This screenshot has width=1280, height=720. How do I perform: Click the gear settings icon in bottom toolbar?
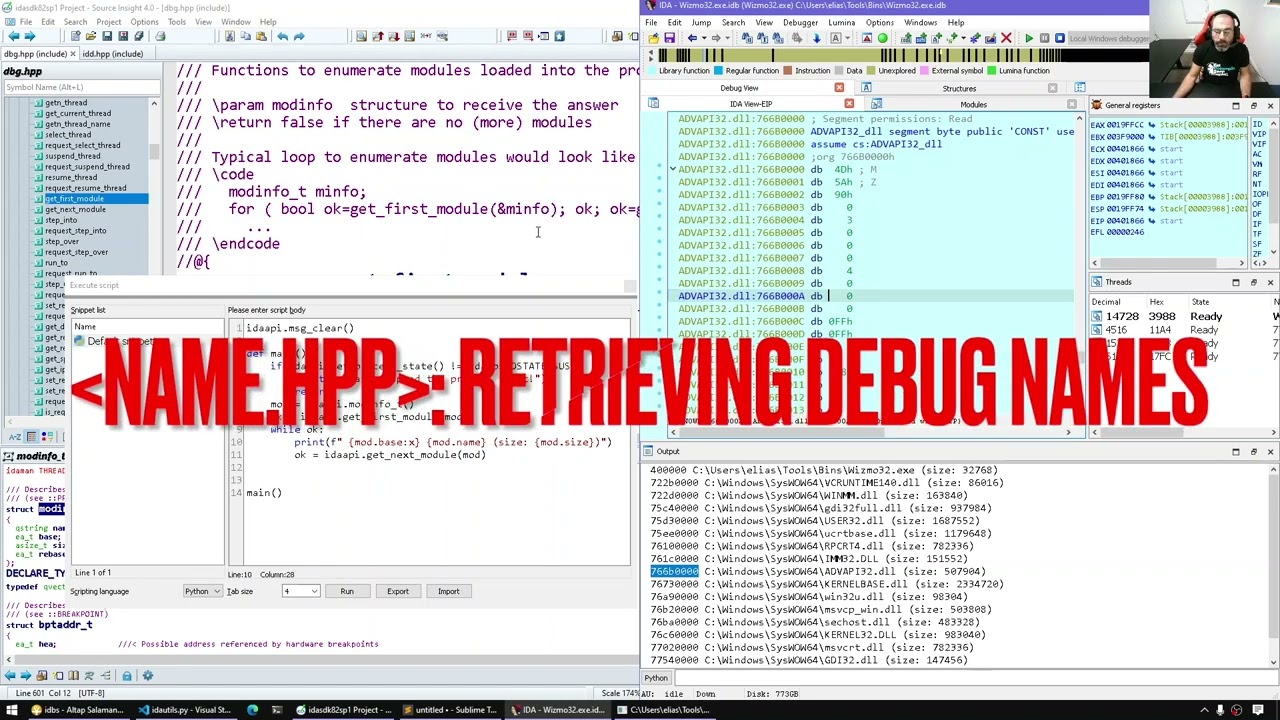[x=148, y=676]
